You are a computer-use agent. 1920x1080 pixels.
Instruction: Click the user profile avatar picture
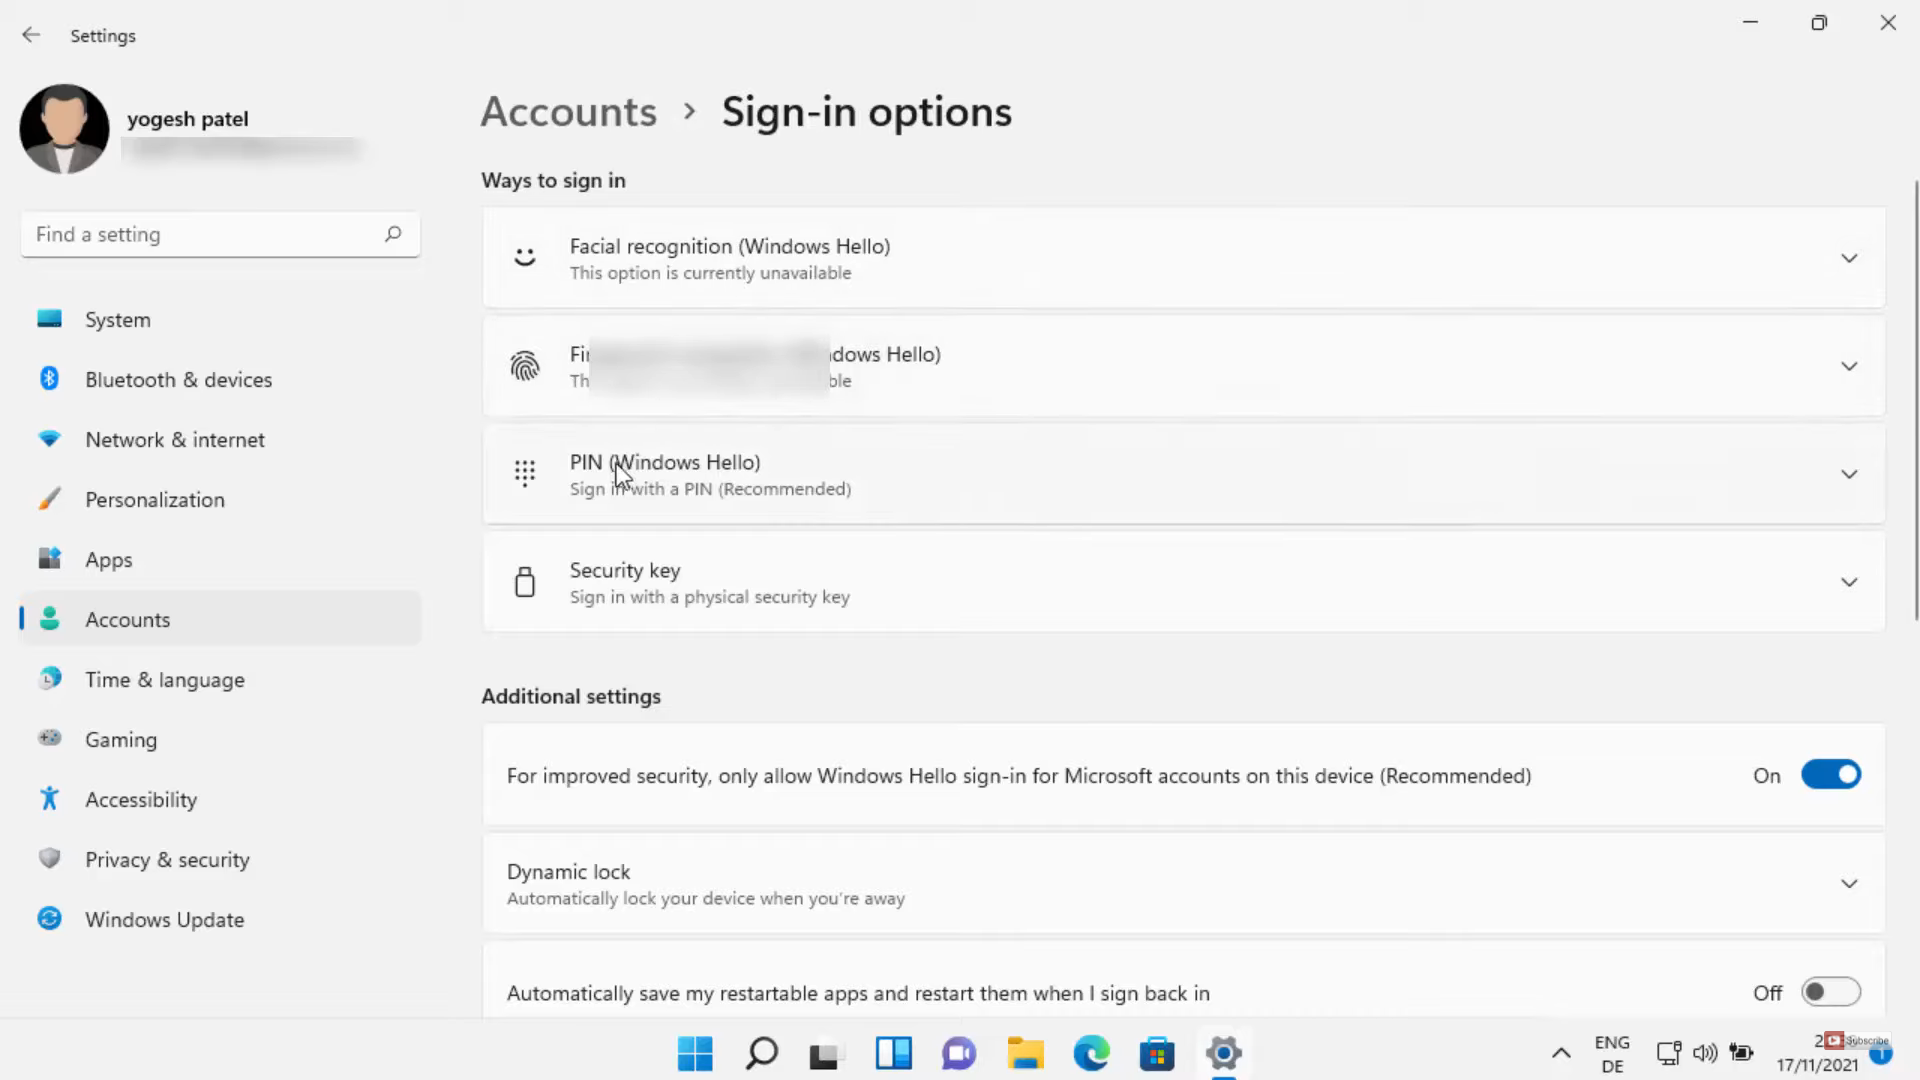pos(64,129)
